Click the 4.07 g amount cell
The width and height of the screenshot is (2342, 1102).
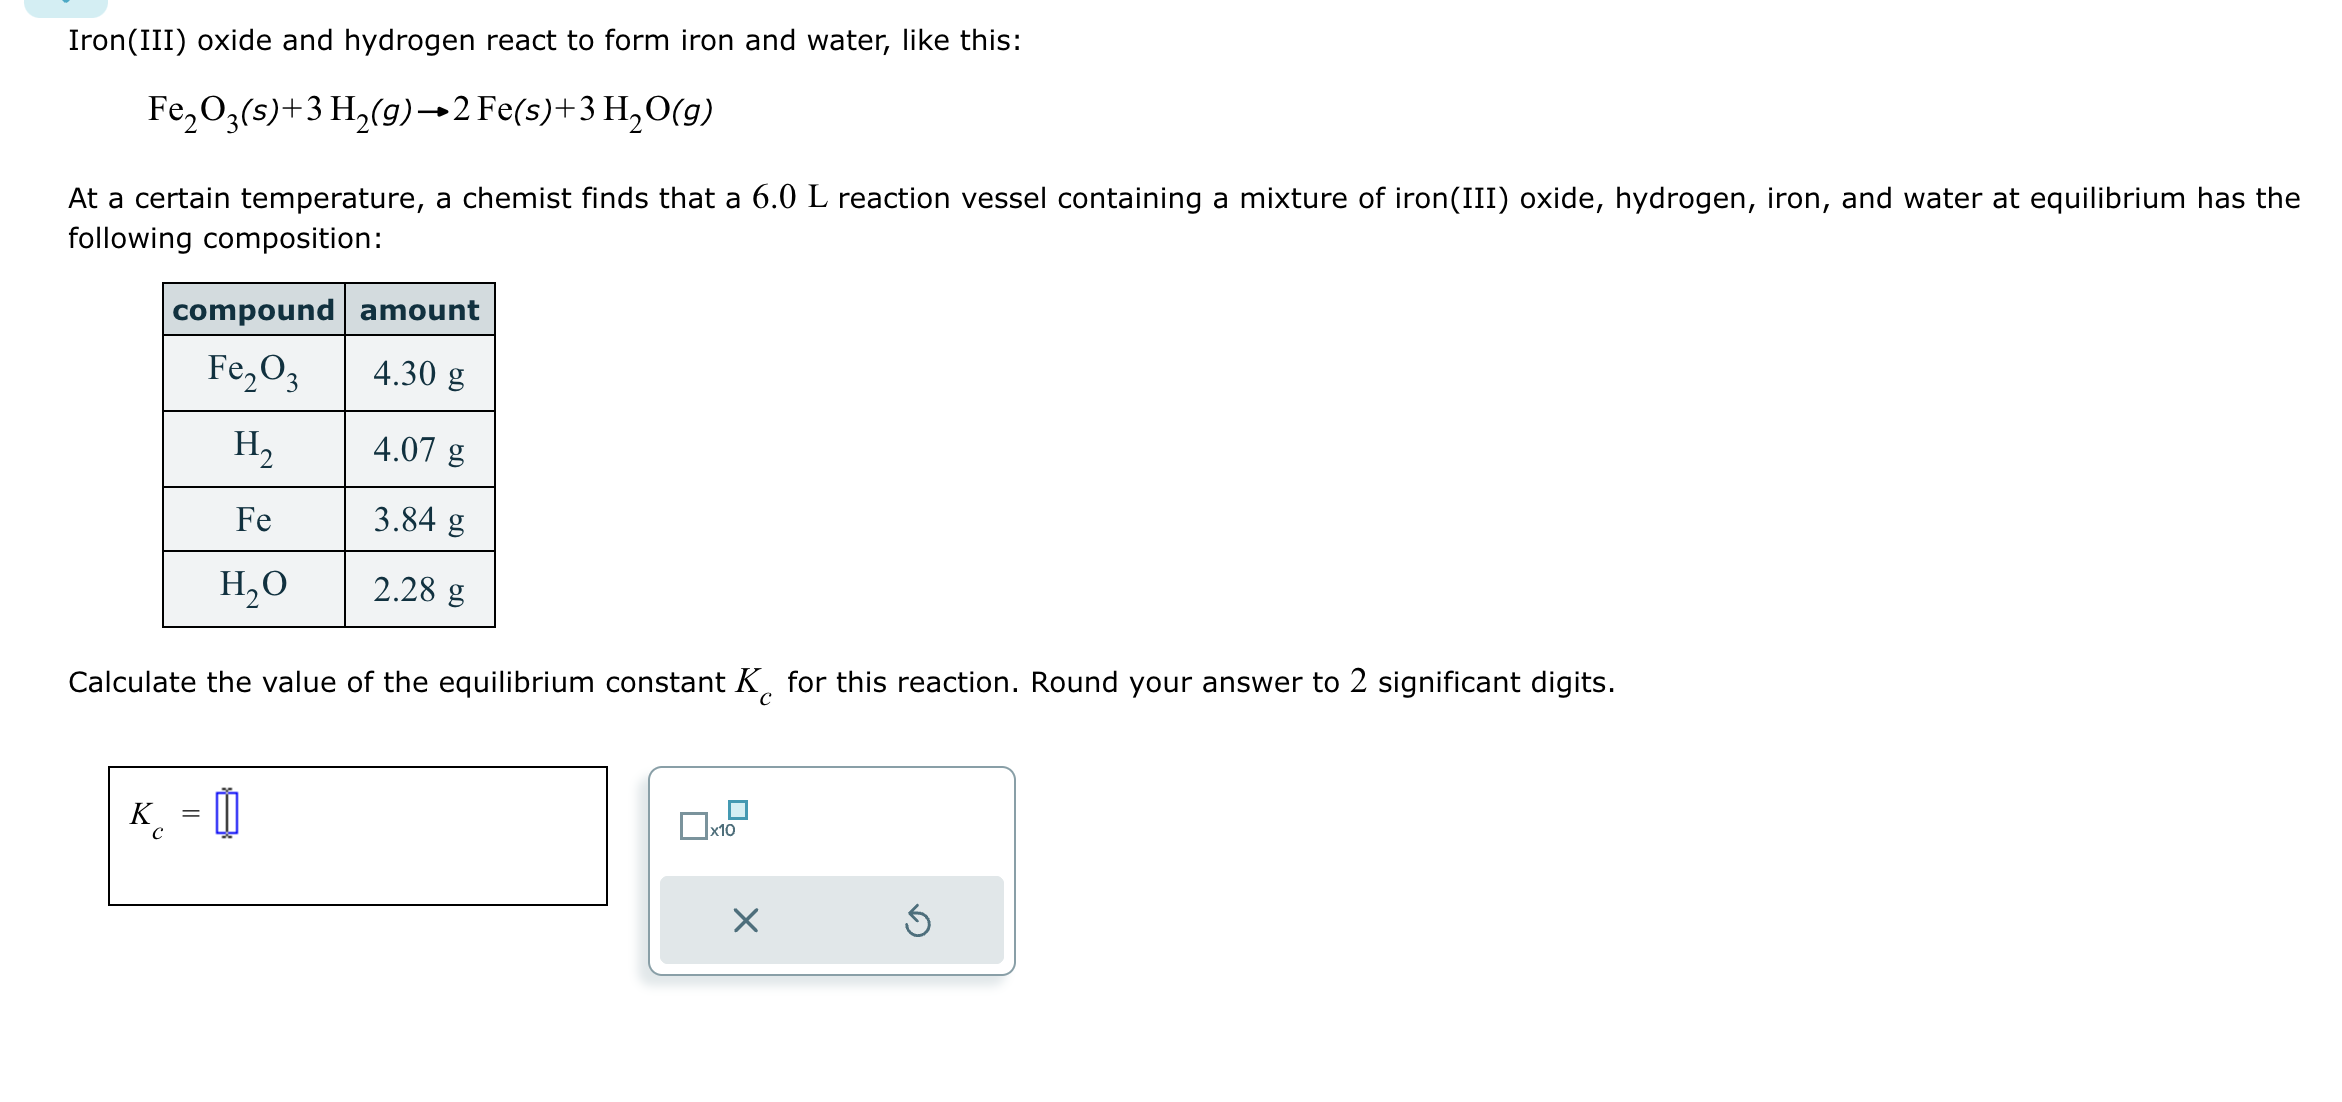(419, 449)
